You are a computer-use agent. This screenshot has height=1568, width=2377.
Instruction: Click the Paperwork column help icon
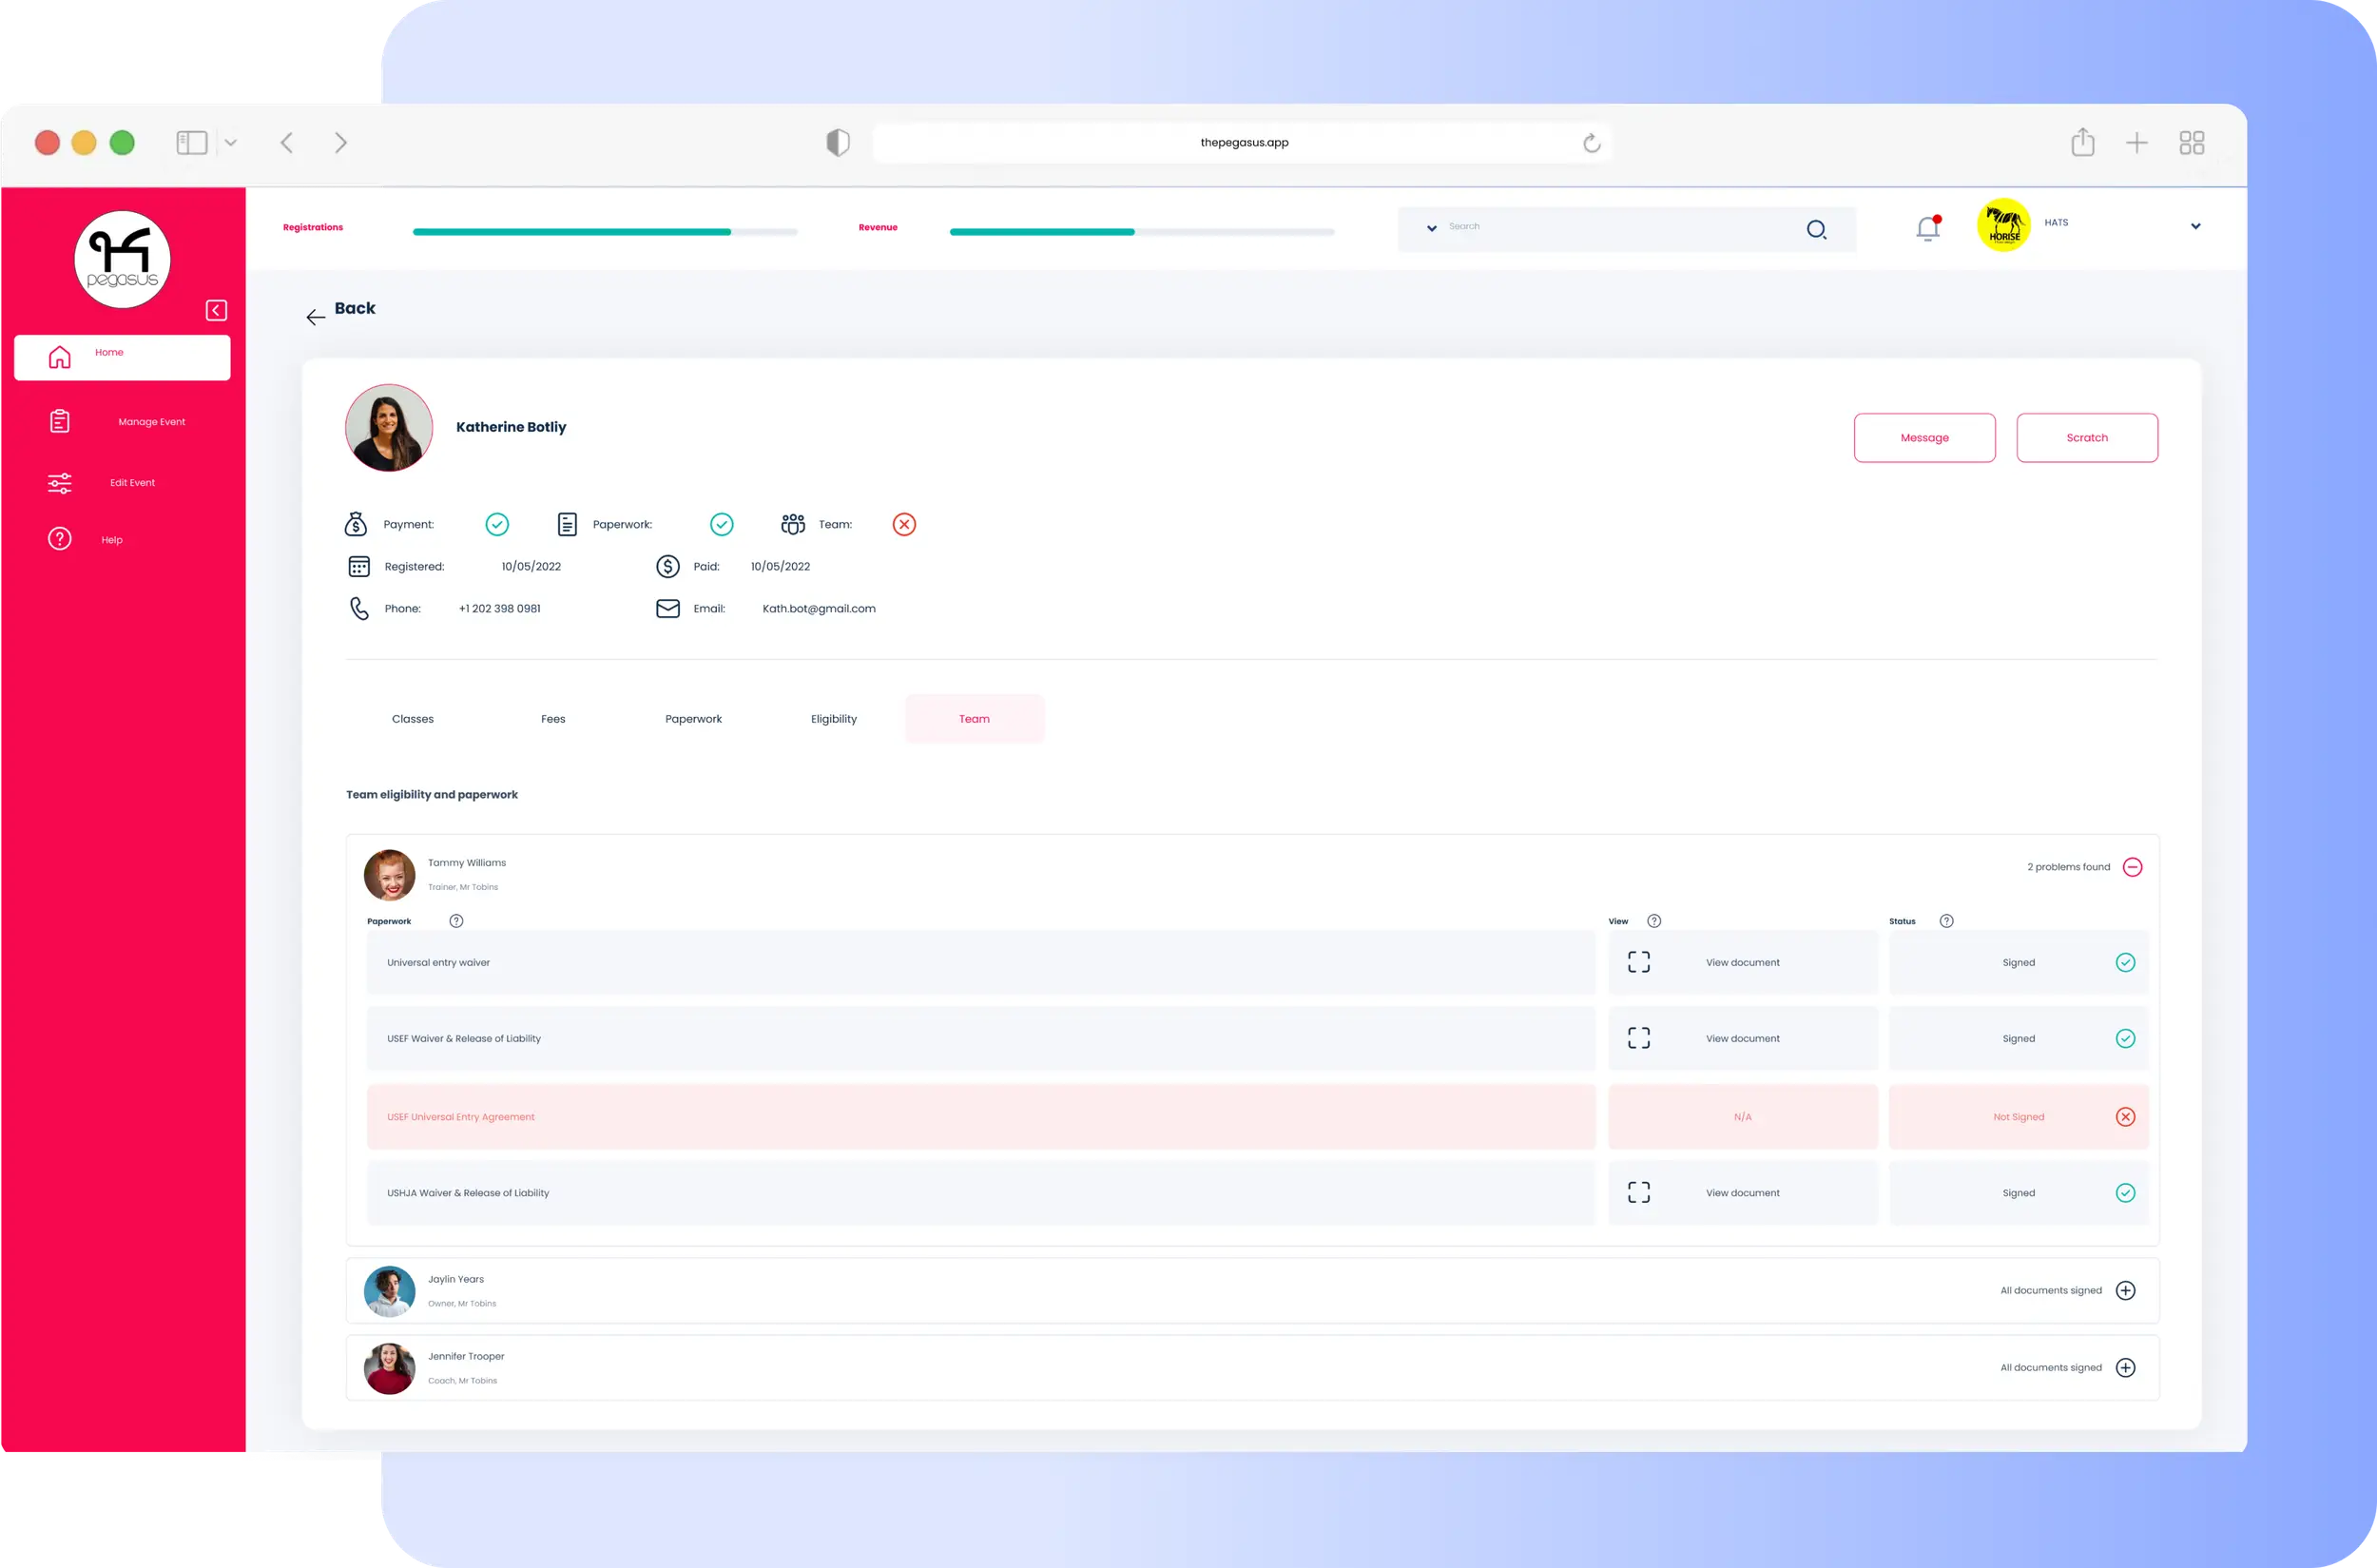[x=456, y=921]
